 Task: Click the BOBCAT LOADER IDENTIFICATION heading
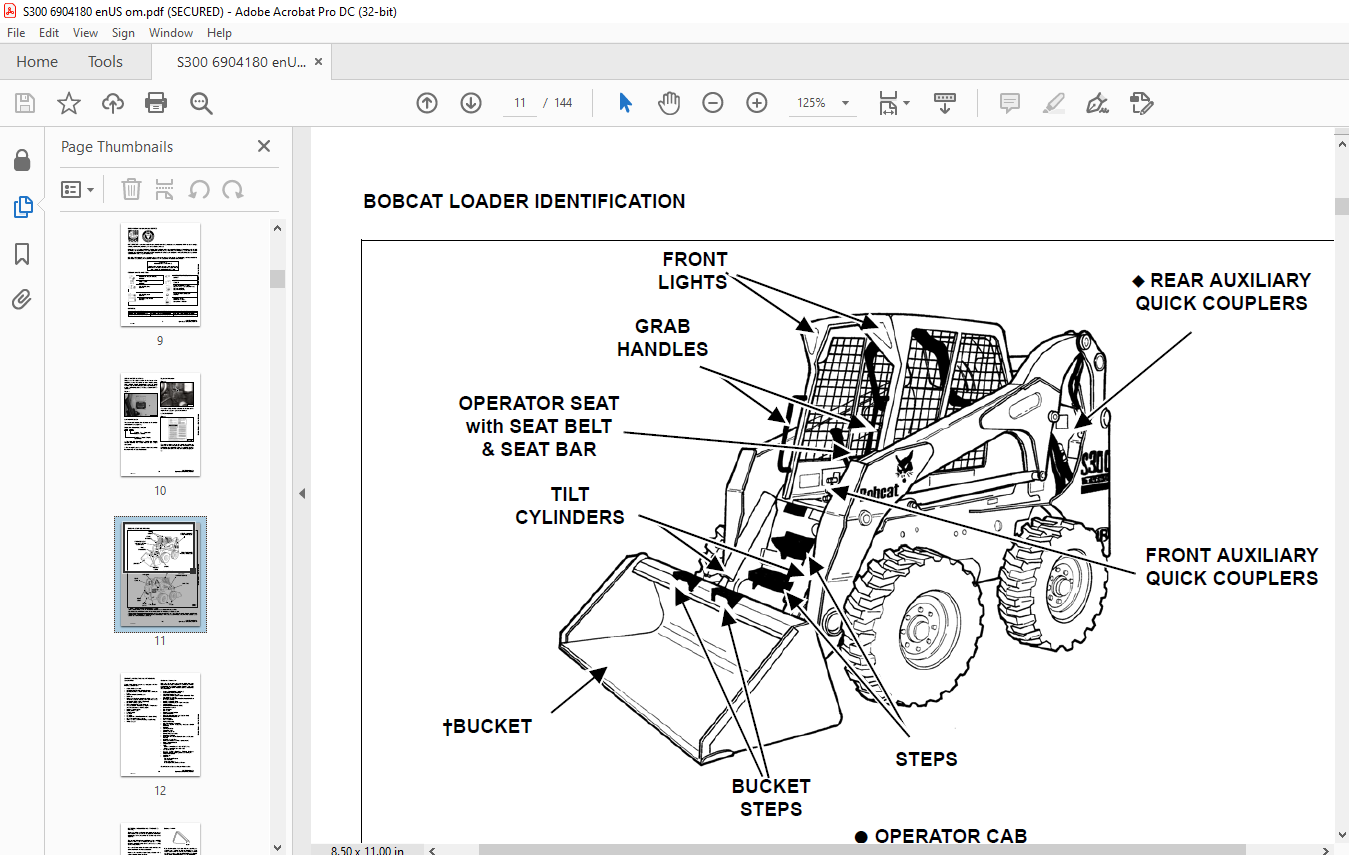click(524, 201)
